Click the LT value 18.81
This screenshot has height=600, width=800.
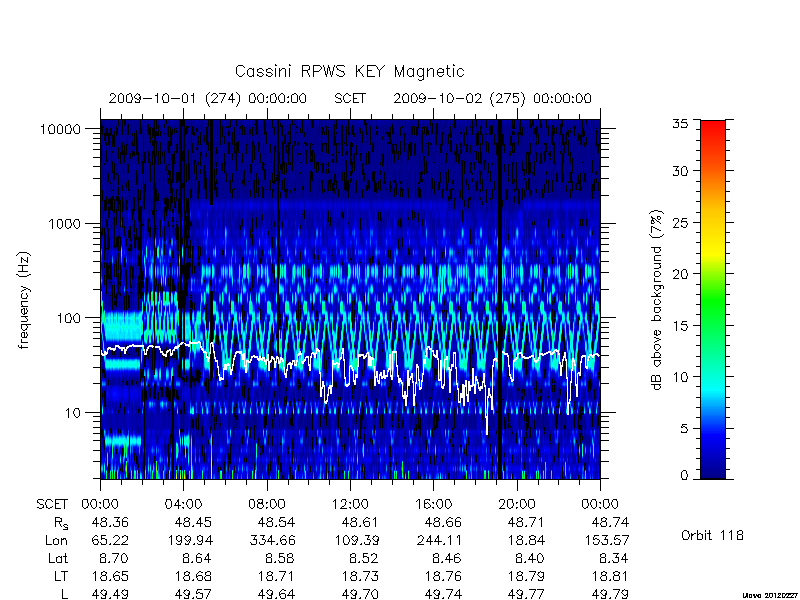pyautogui.click(x=610, y=576)
